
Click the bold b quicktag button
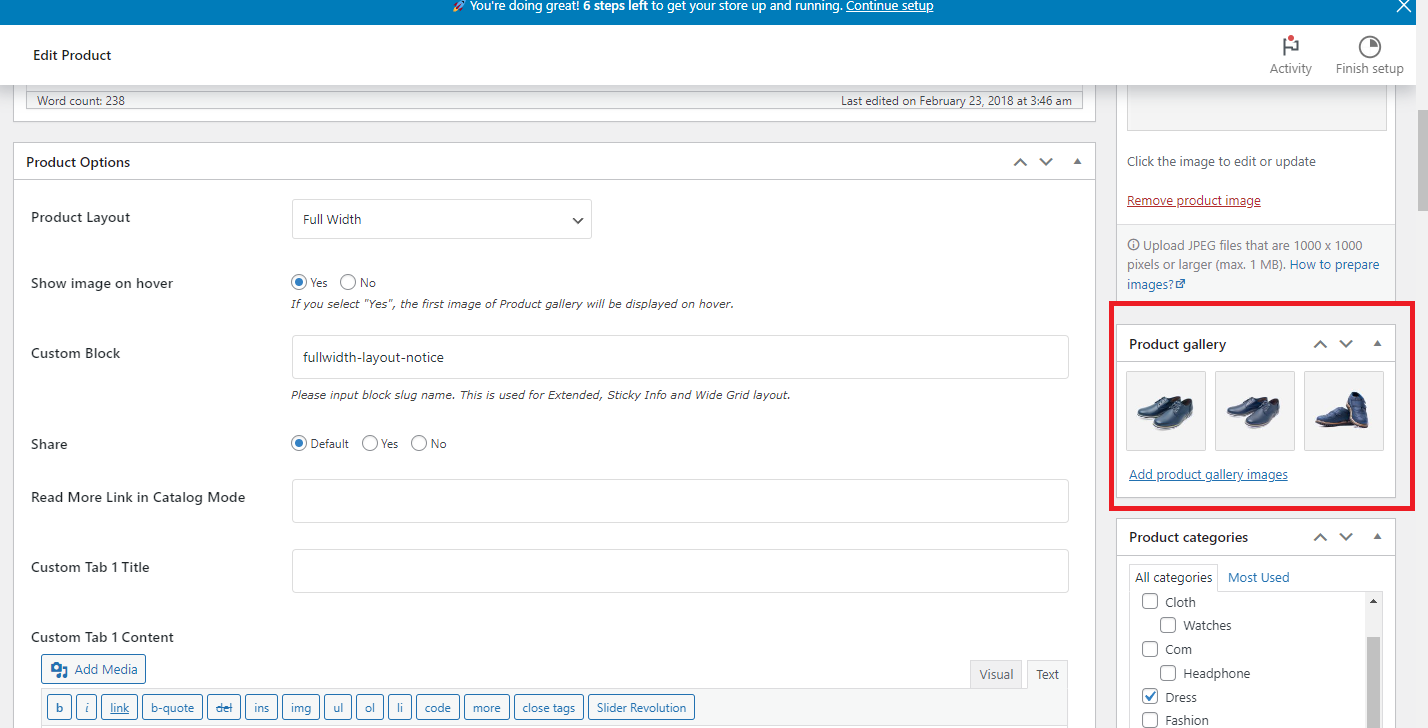(x=59, y=708)
